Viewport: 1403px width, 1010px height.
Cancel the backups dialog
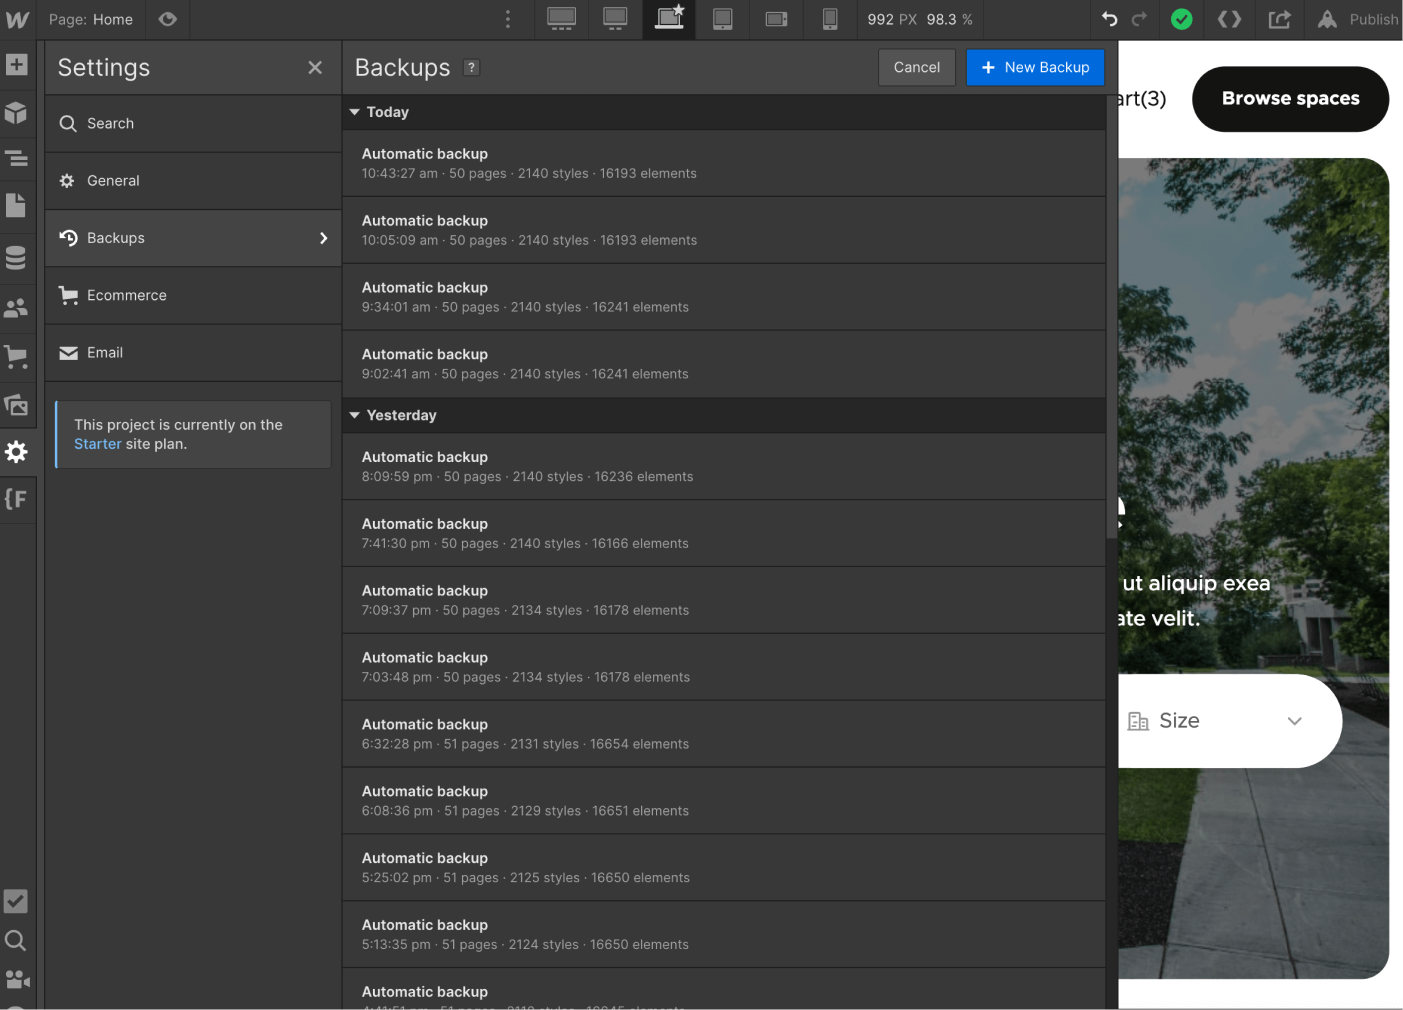[x=917, y=67]
